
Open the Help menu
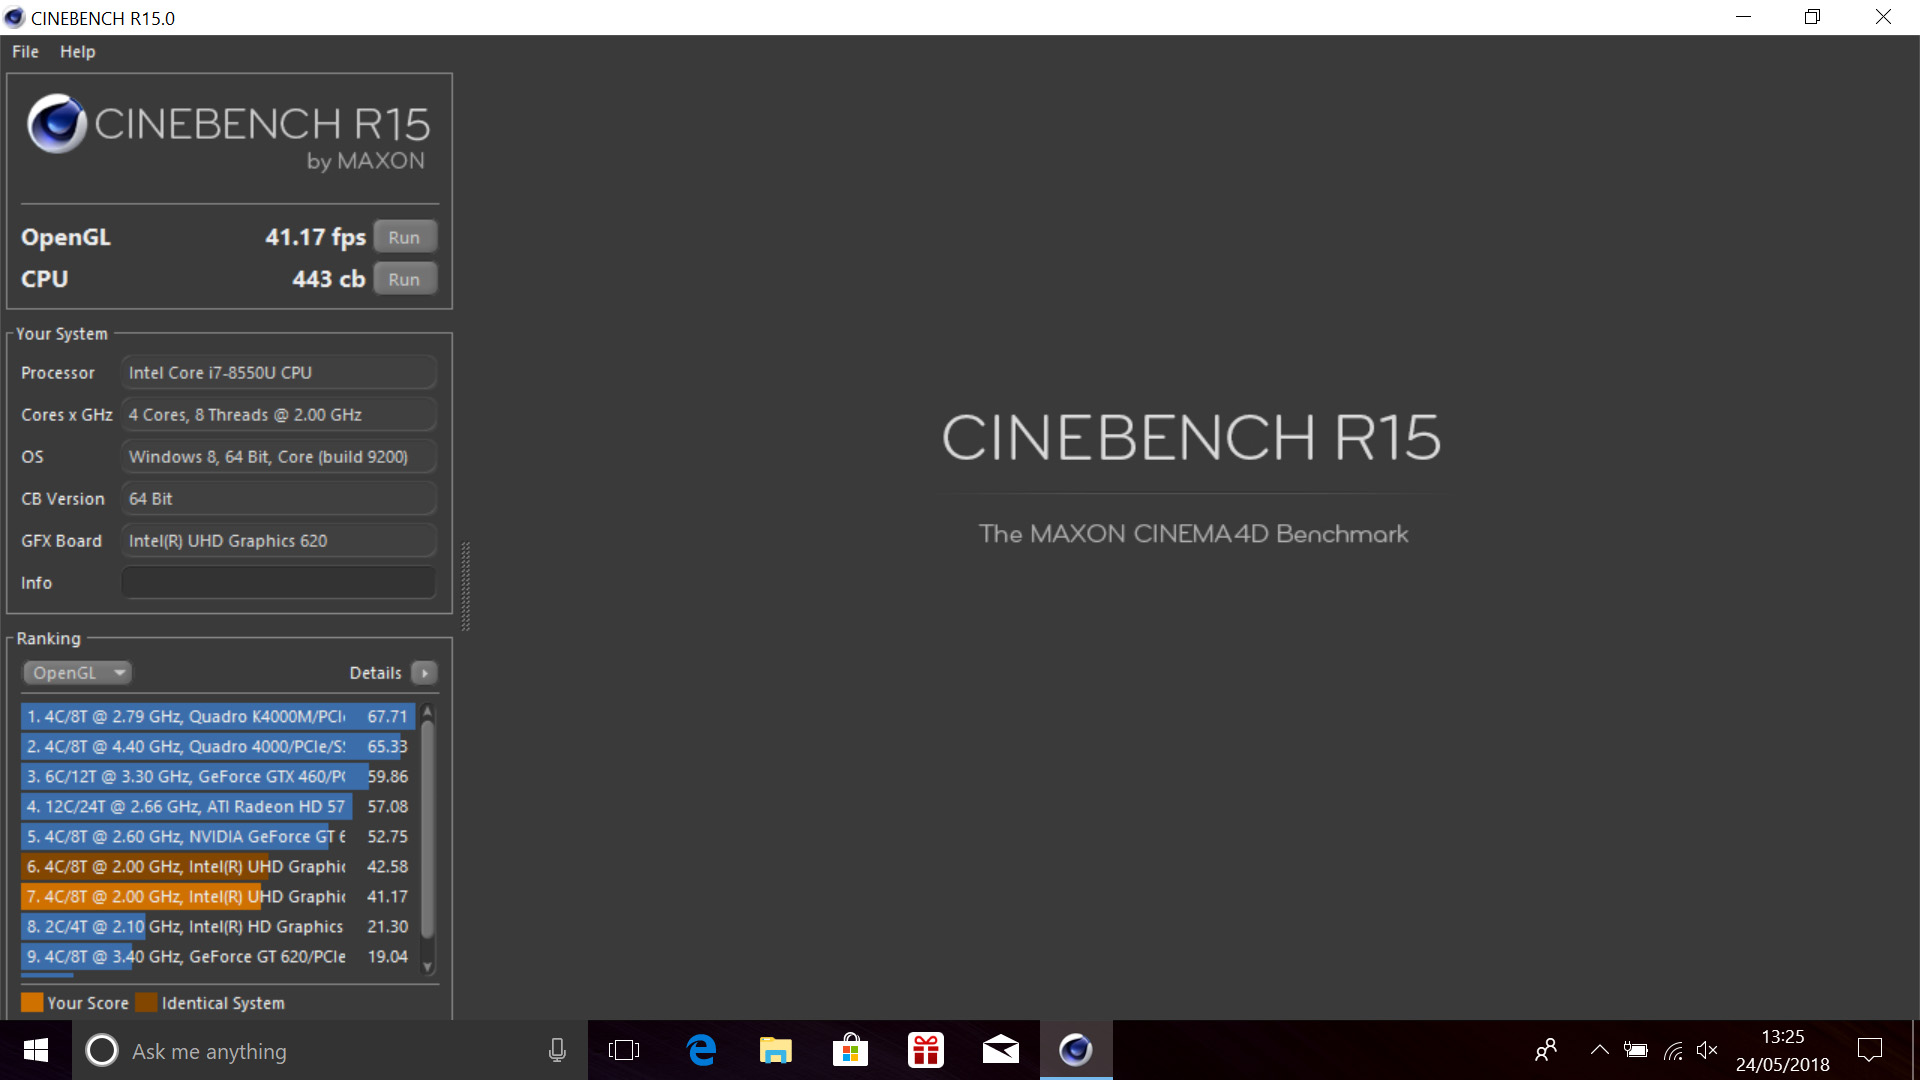pos(77,52)
